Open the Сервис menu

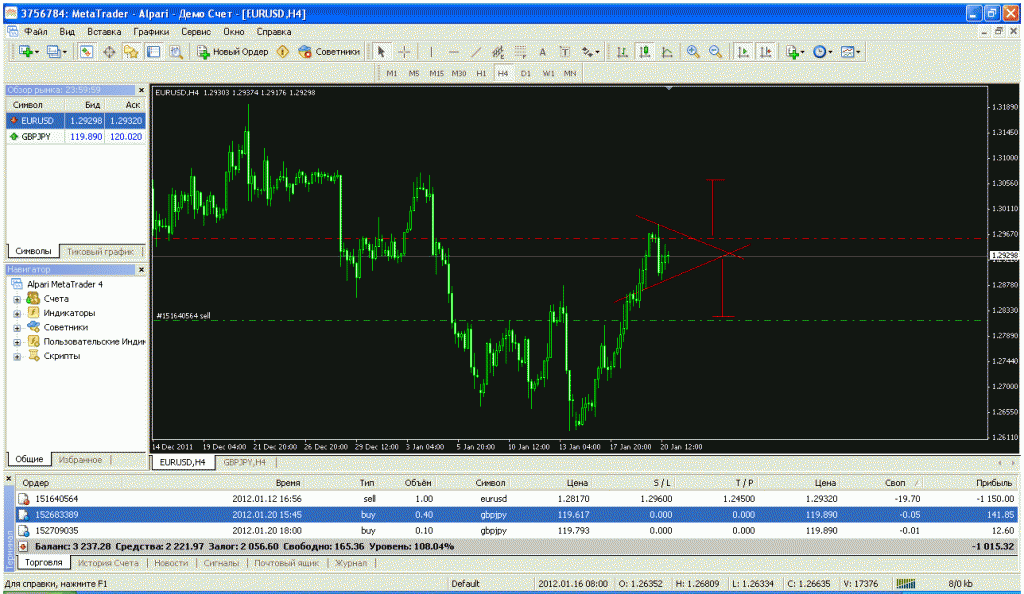195,31
